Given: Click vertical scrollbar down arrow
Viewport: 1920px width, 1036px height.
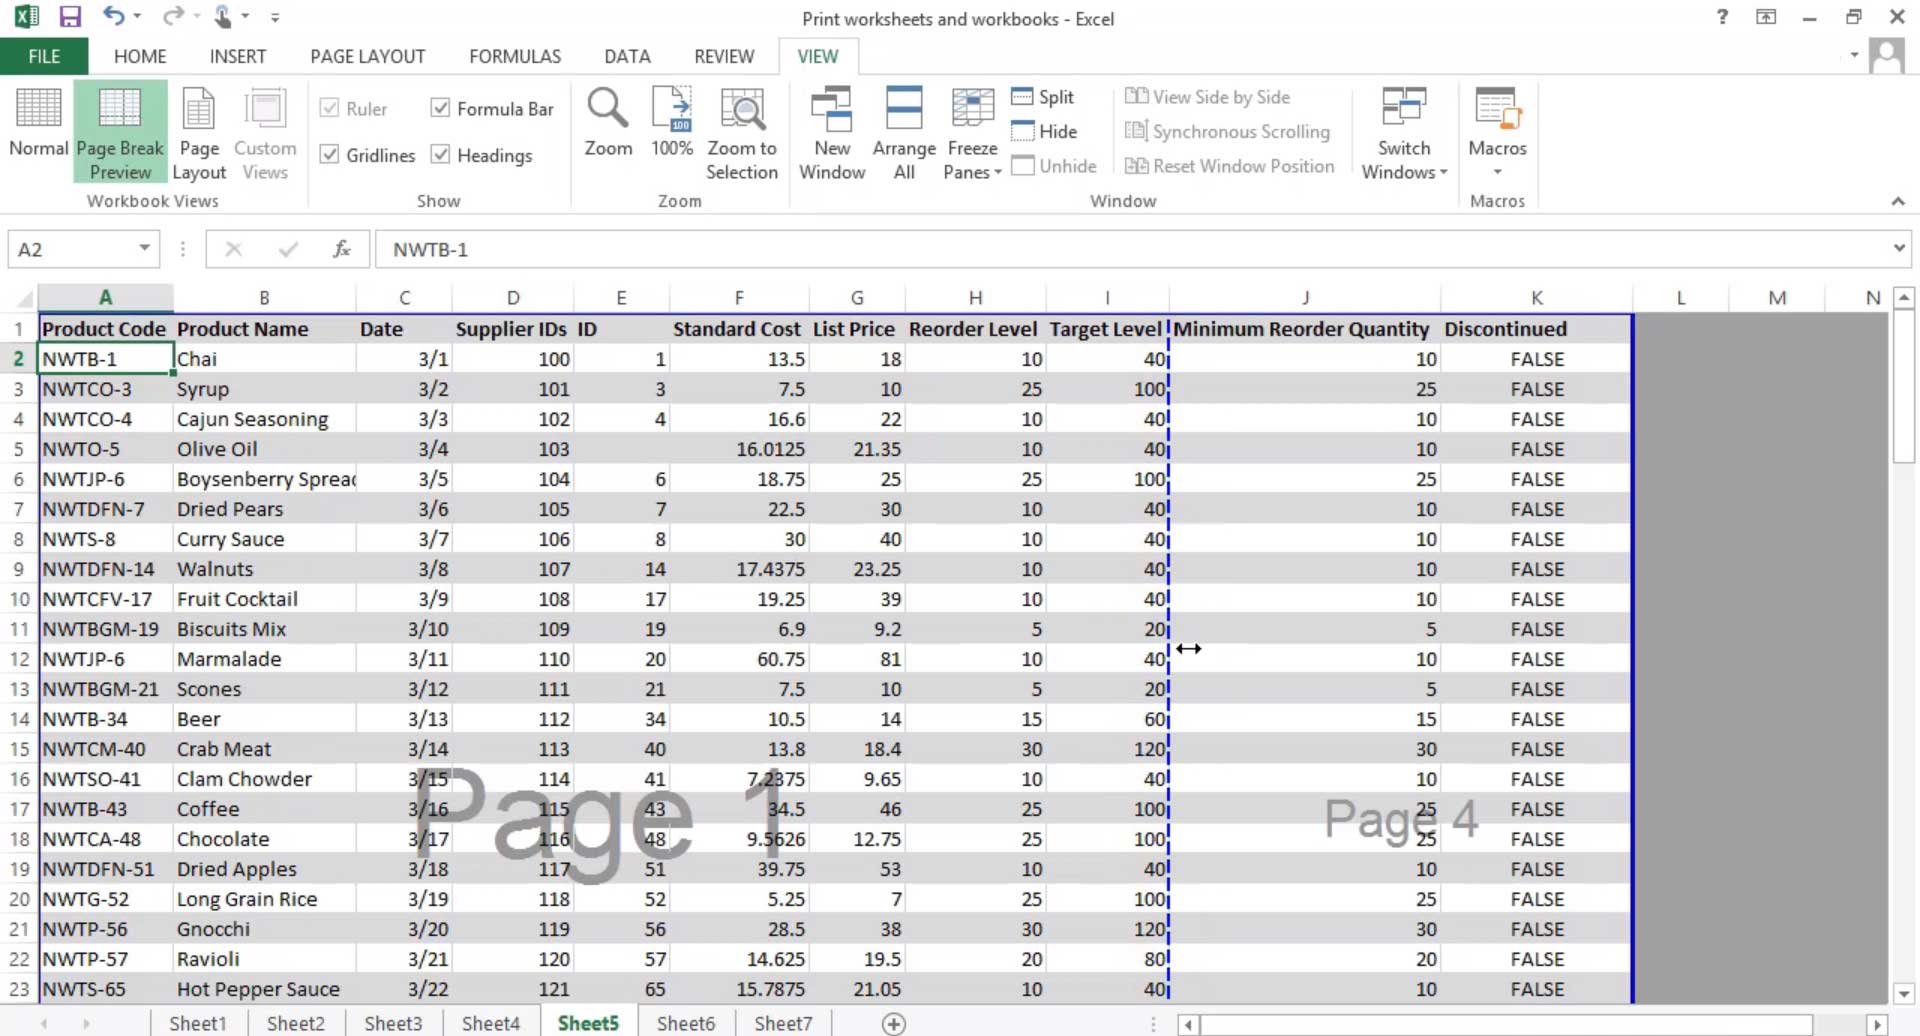Looking at the screenshot, I should (1904, 993).
